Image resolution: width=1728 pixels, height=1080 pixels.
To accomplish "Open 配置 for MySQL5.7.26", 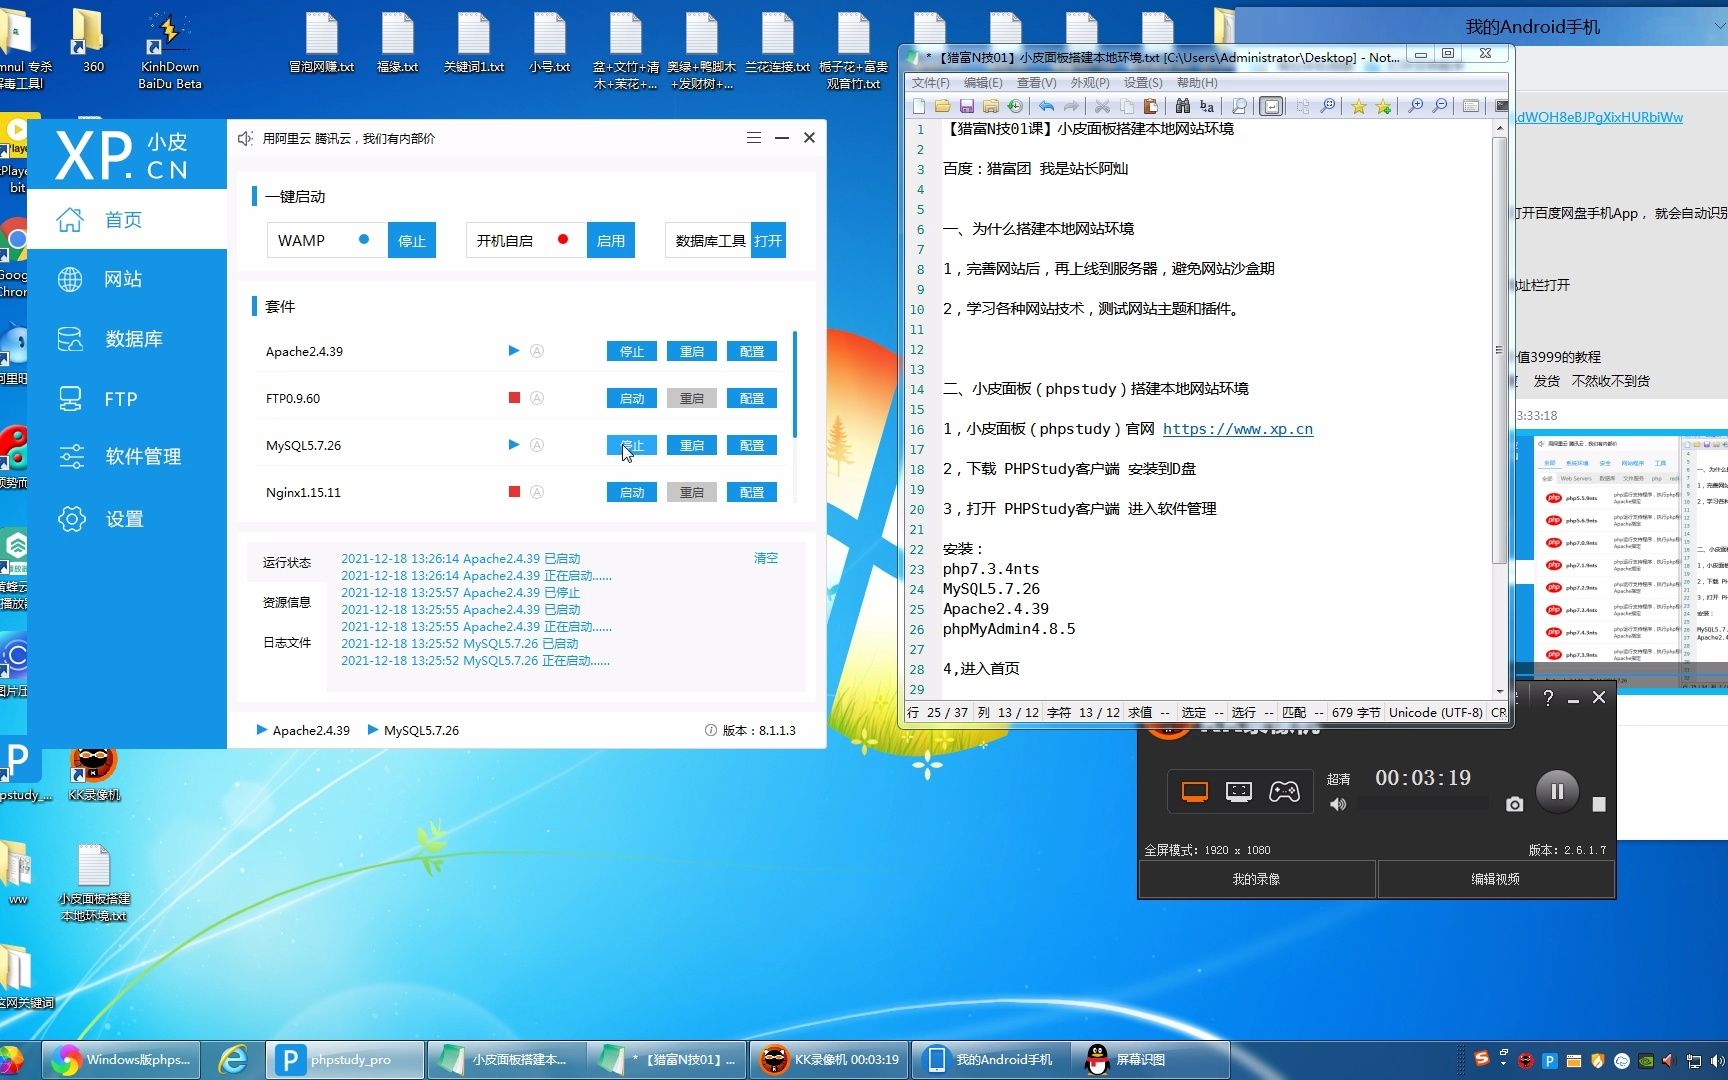I will tap(752, 445).
